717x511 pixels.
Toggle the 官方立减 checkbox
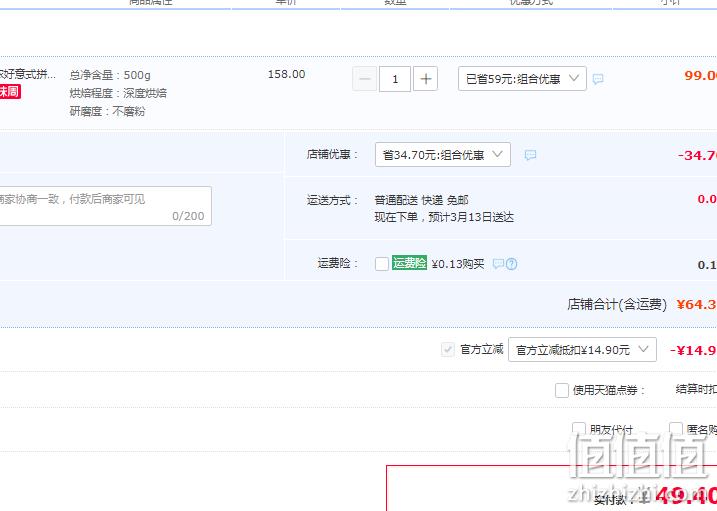448,350
